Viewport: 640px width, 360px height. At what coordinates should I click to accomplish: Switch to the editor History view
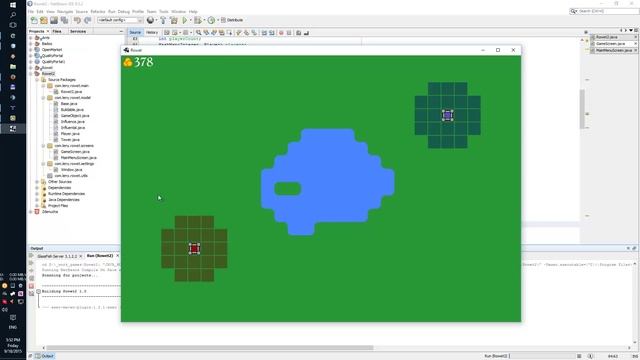click(x=152, y=32)
